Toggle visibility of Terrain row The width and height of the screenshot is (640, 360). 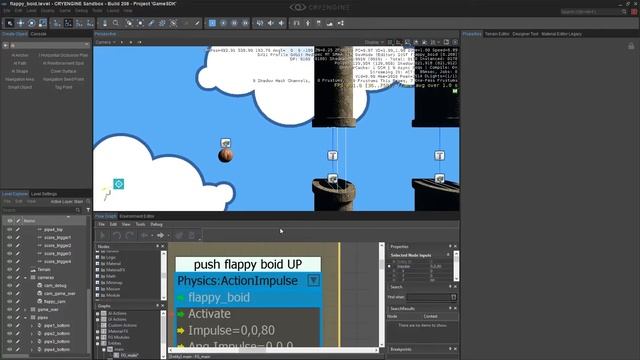coord(9,269)
